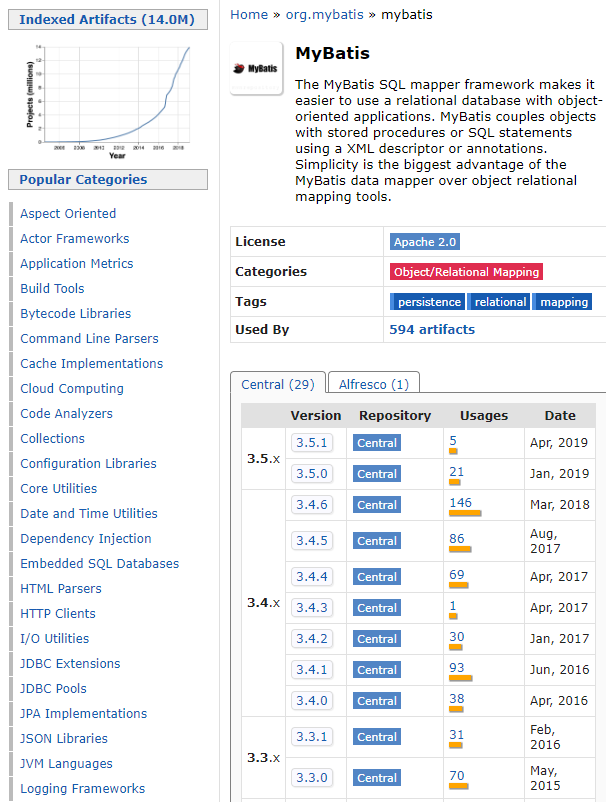Open the 70 usages link
Viewport: 606px width, 802px height.
(x=457, y=776)
